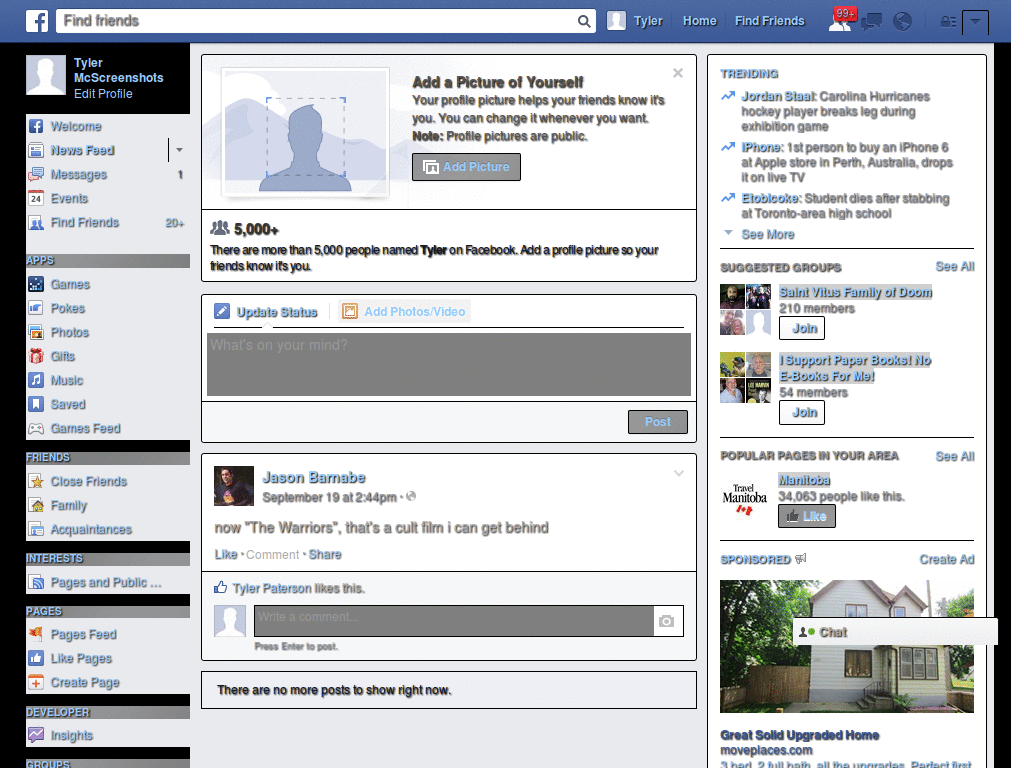Open the messages icon in top bar
This screenshot has height=768, width=1024.
tap(871, 22)
